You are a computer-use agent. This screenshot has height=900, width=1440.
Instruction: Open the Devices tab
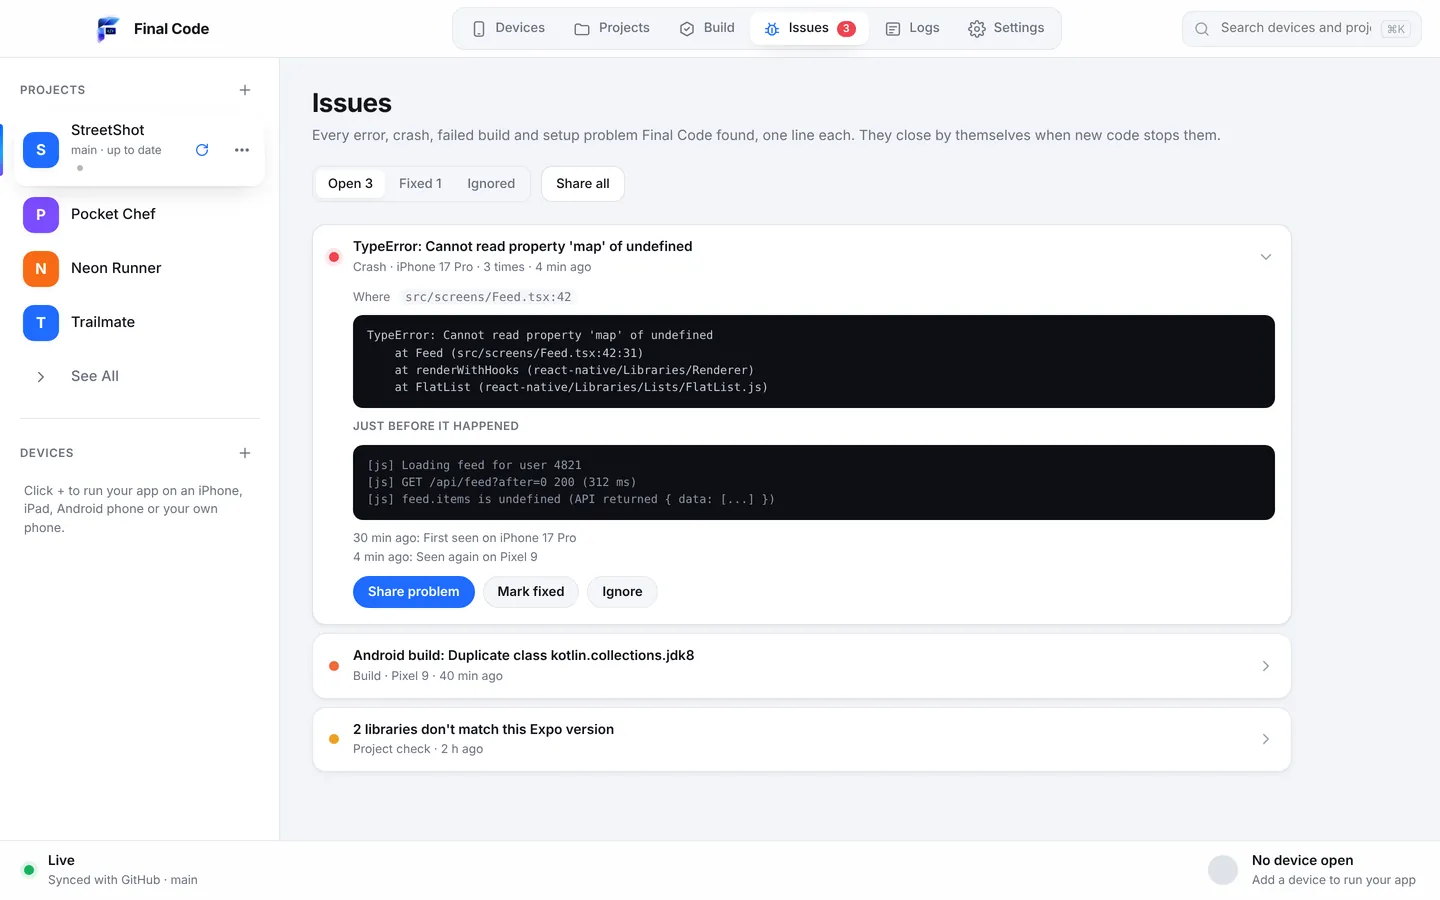pyautogui.click(x=509, y=28)
